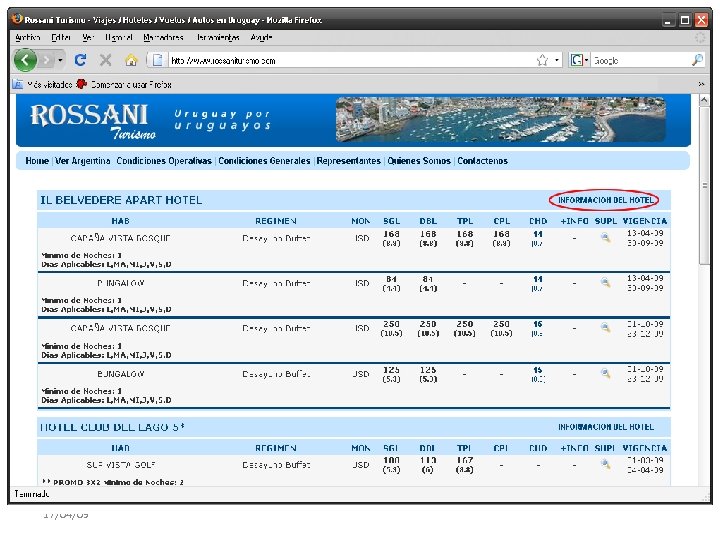This screenshot has height=540, width=720.
Task: Open the Archivo menu
Action: (x=28, y=37)
